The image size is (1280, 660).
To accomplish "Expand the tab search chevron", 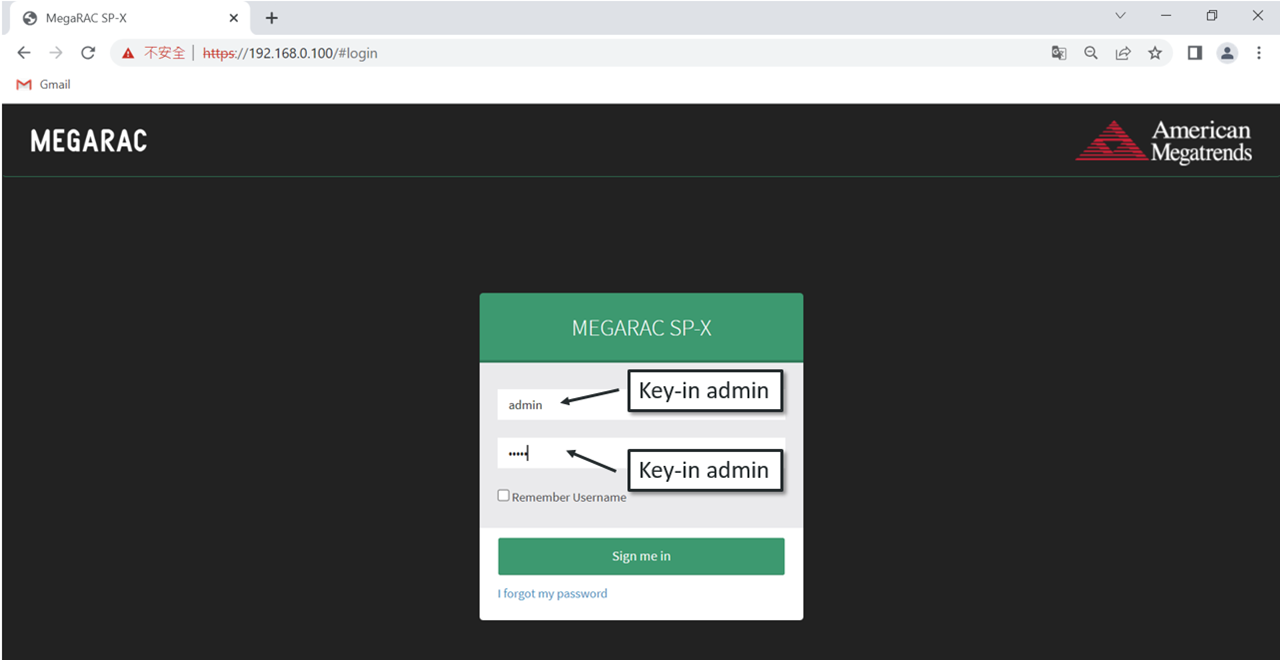I will pyautogui.click(x=1120, y=16).
